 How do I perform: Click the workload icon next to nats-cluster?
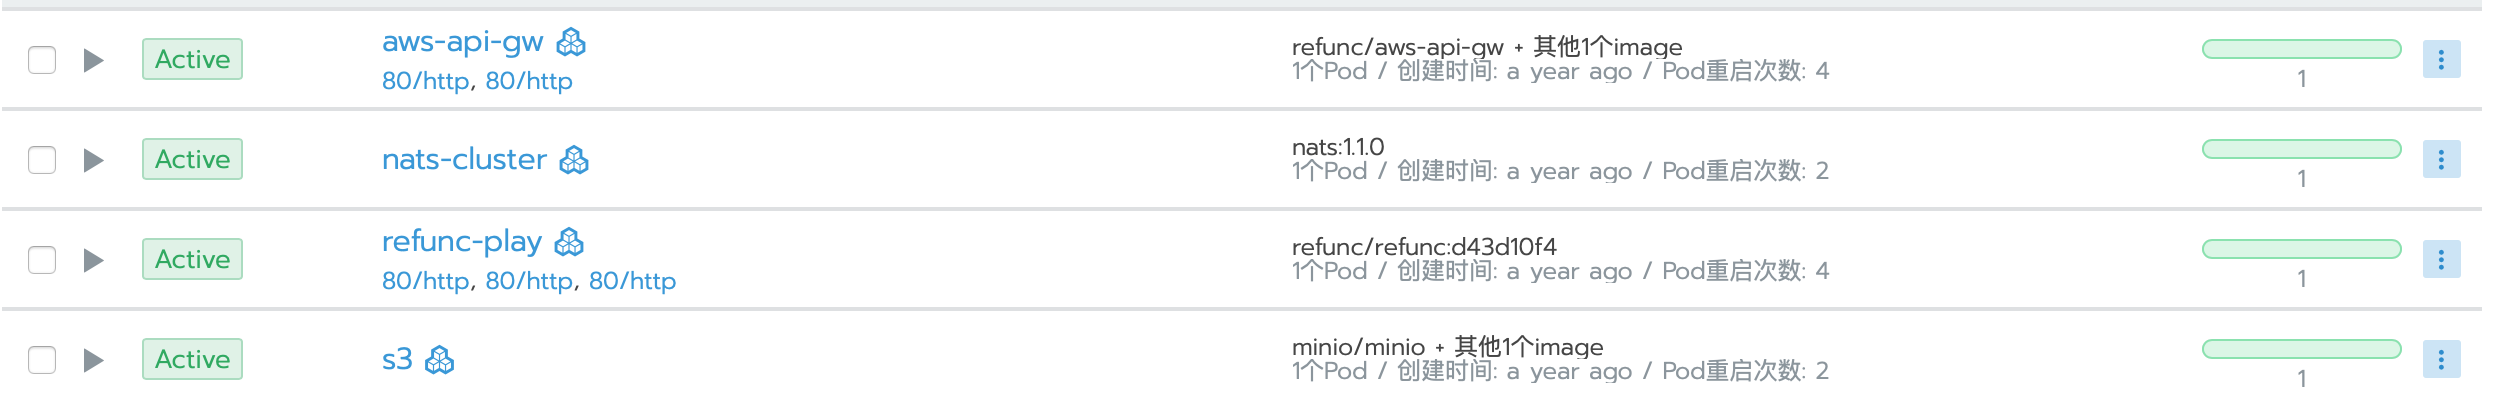tap(574, 160)
